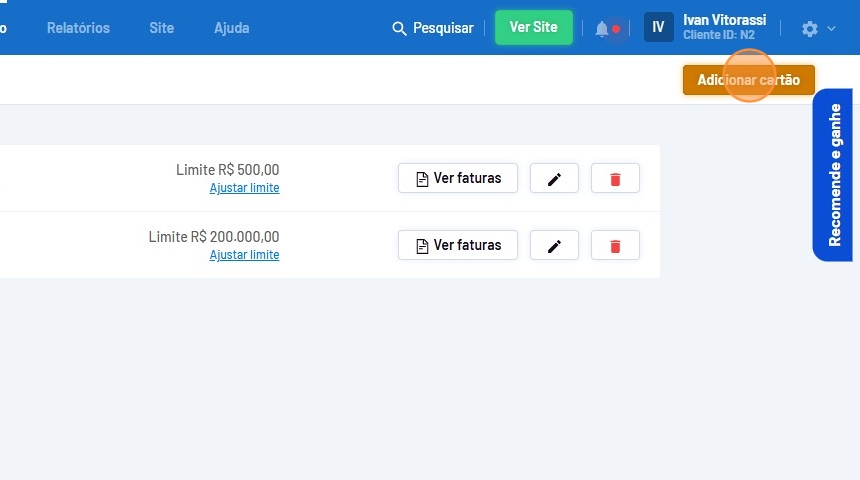Delete the R$ 500,00 card with the trash icon

[615, 178]
